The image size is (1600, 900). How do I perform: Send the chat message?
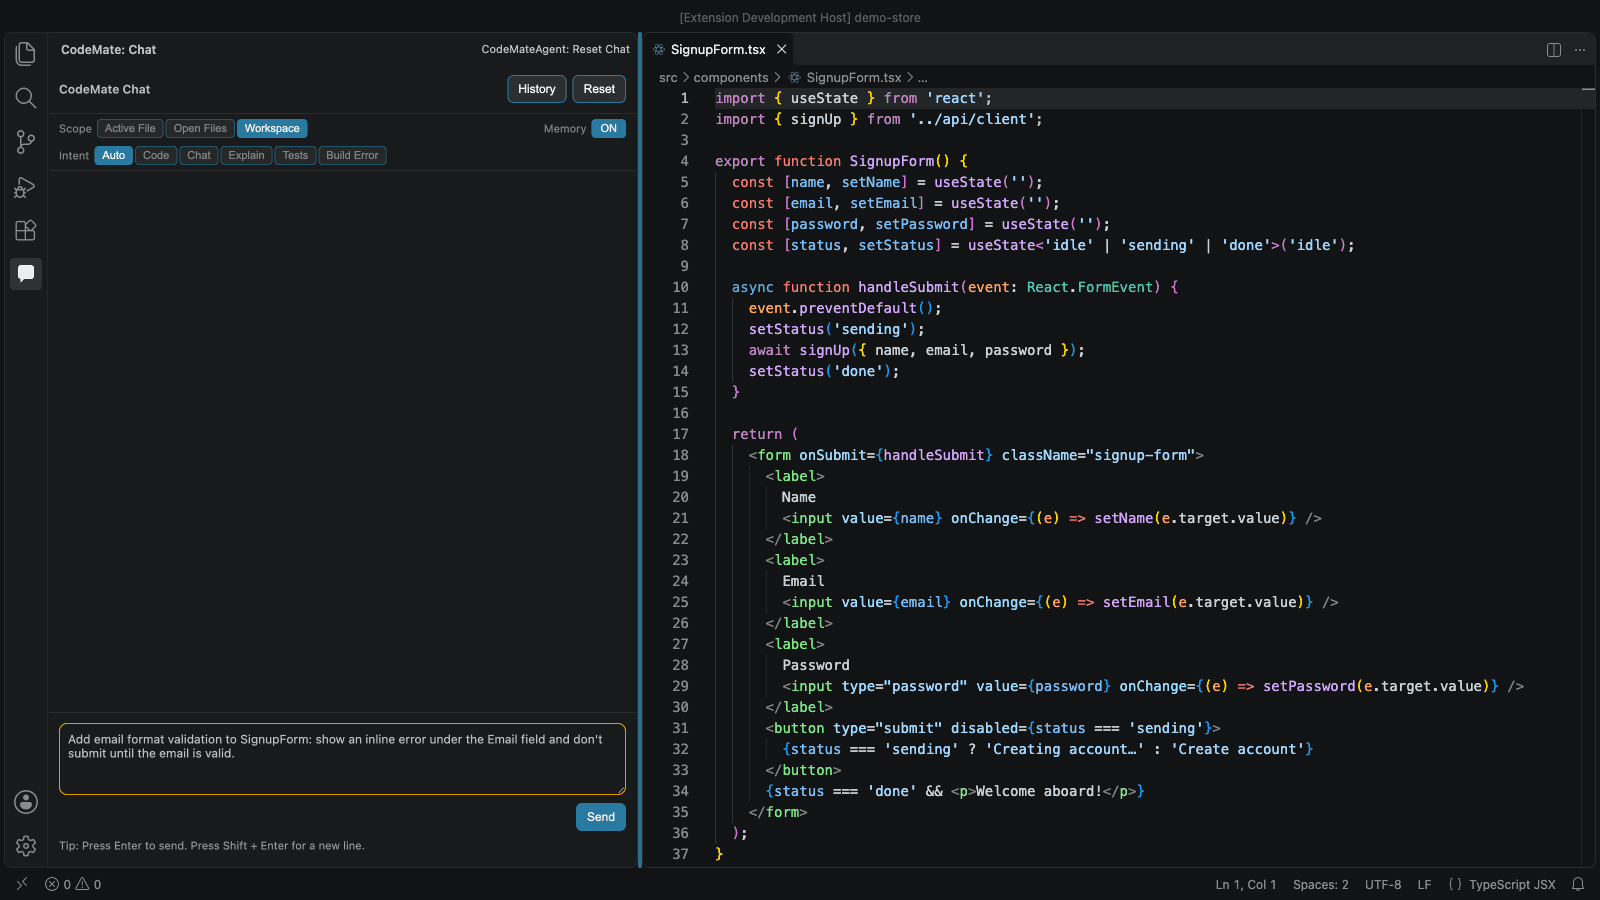(601, 817)
